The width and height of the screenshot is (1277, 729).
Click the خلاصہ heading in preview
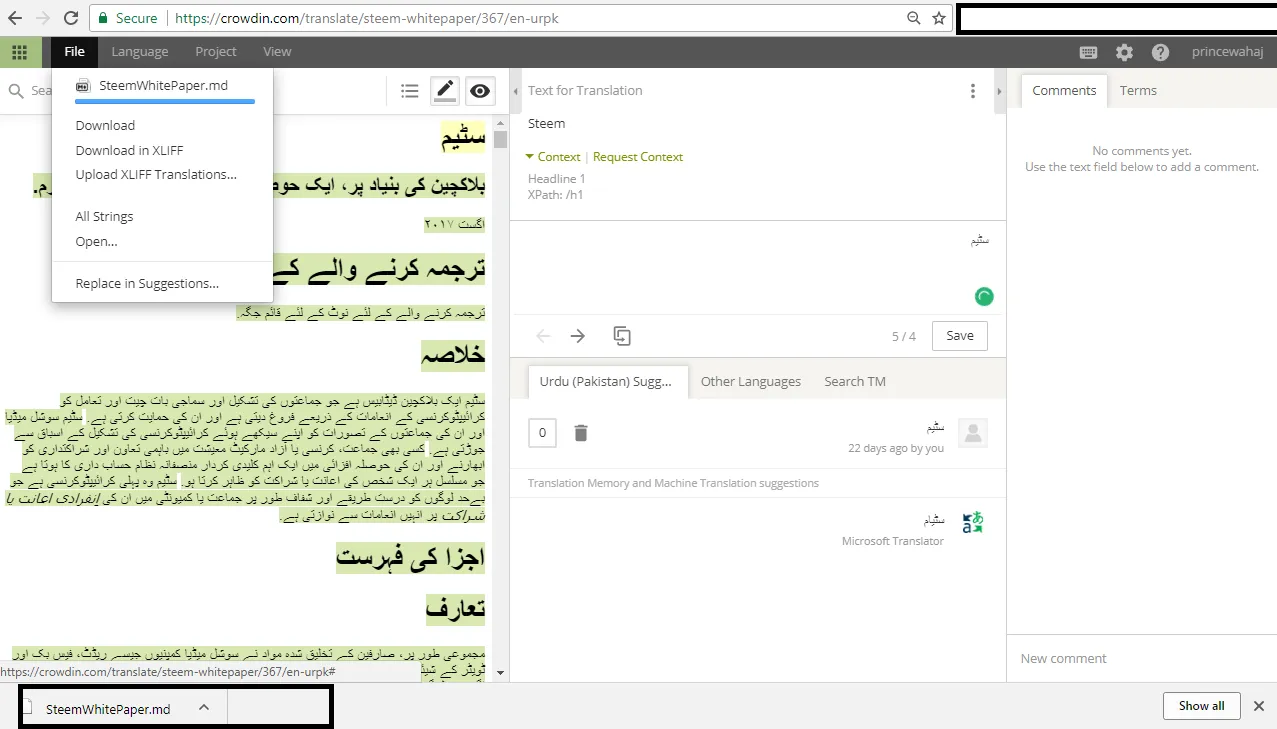coord(453,354)
